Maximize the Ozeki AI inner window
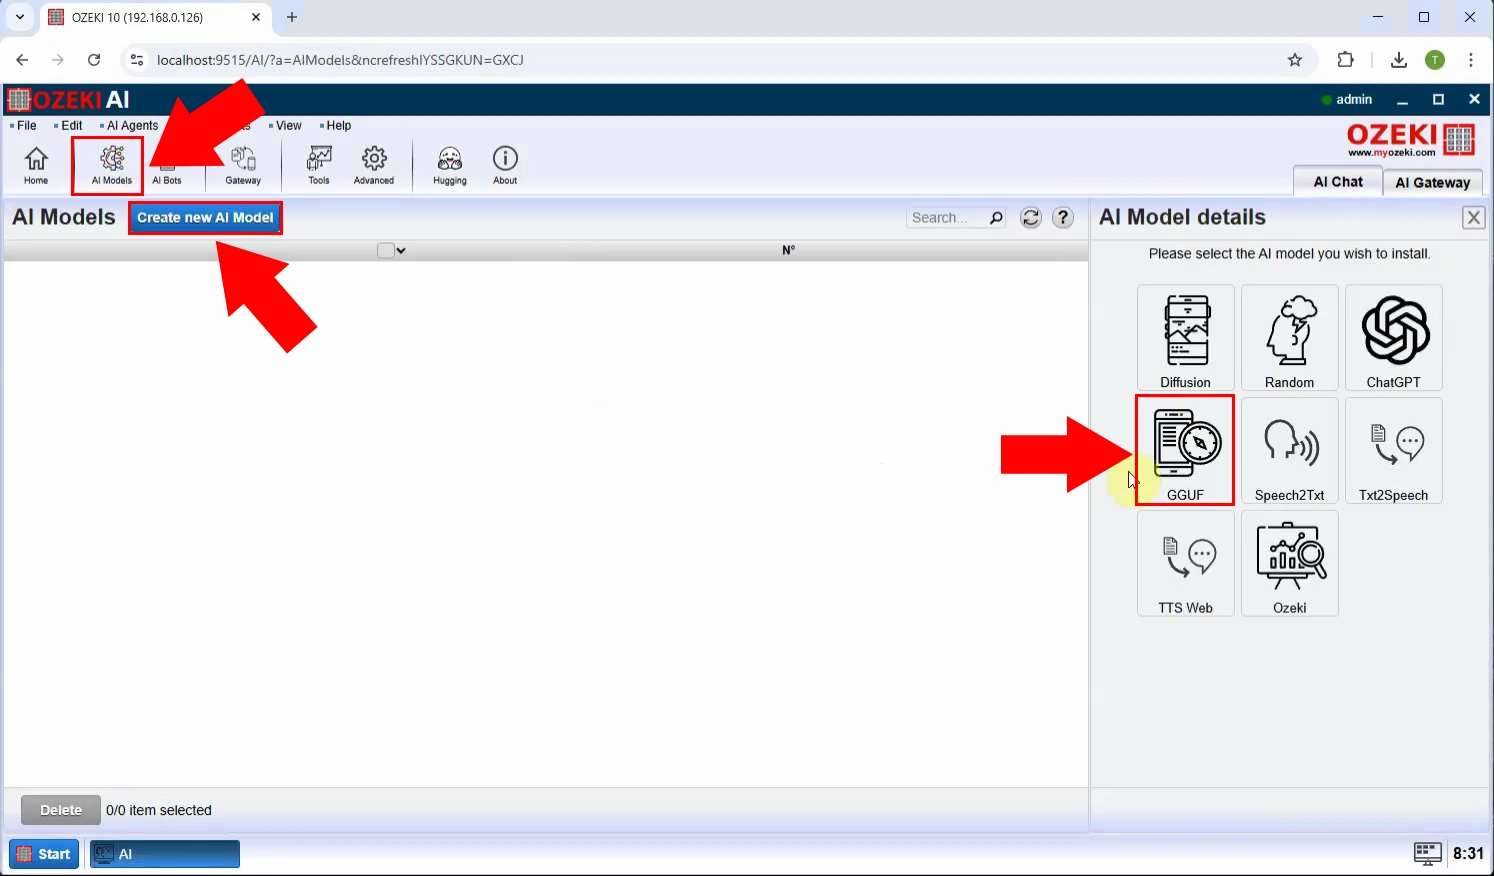Viewport: 1494px width, 876px height. click(x=1438, y=99)
